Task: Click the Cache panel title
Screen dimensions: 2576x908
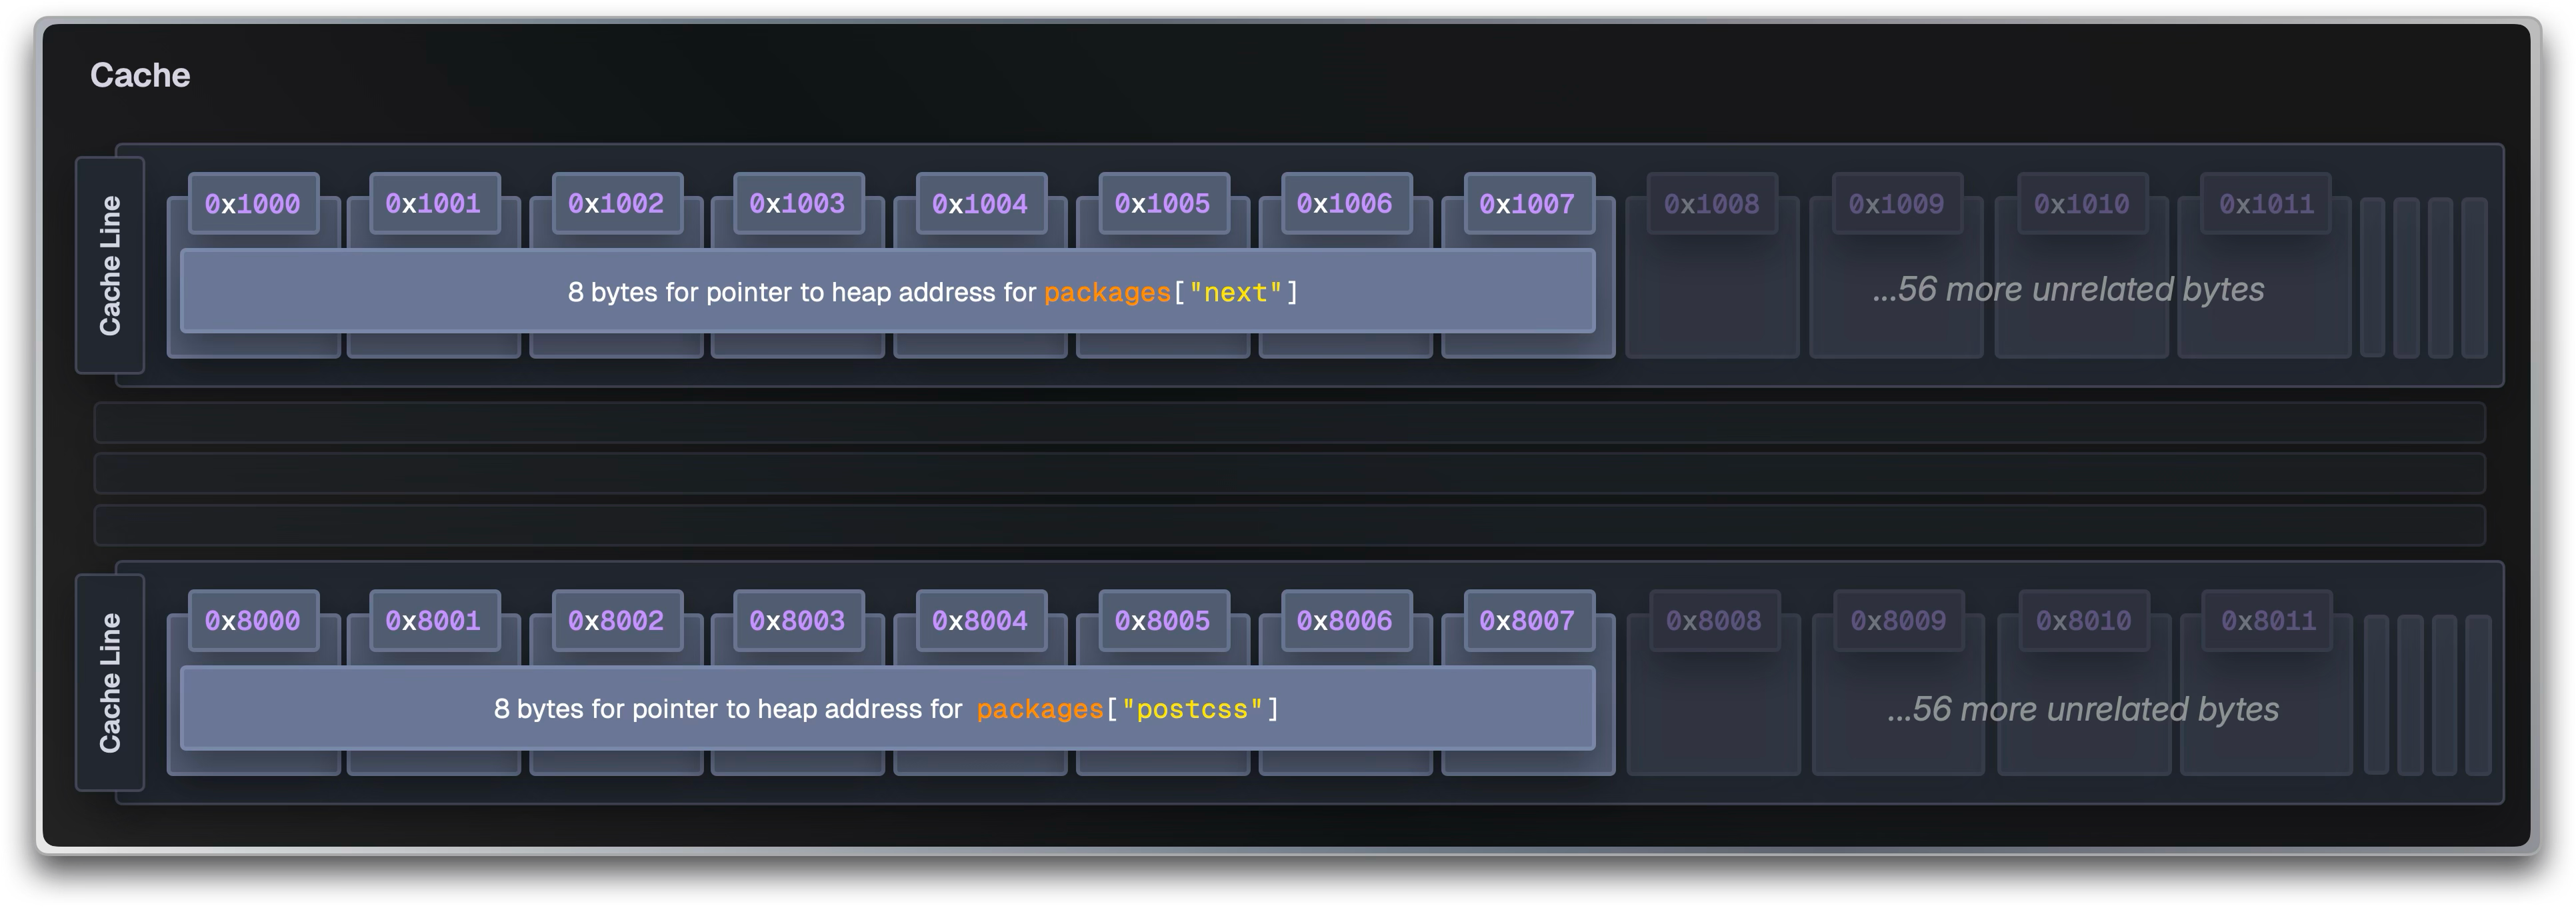Action: [140, 76]
